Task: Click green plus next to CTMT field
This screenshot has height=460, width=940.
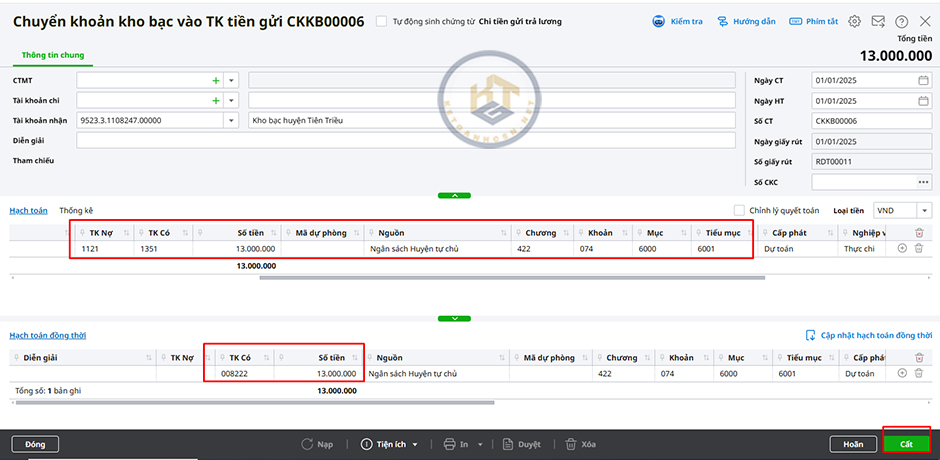Action: point(215,80)
